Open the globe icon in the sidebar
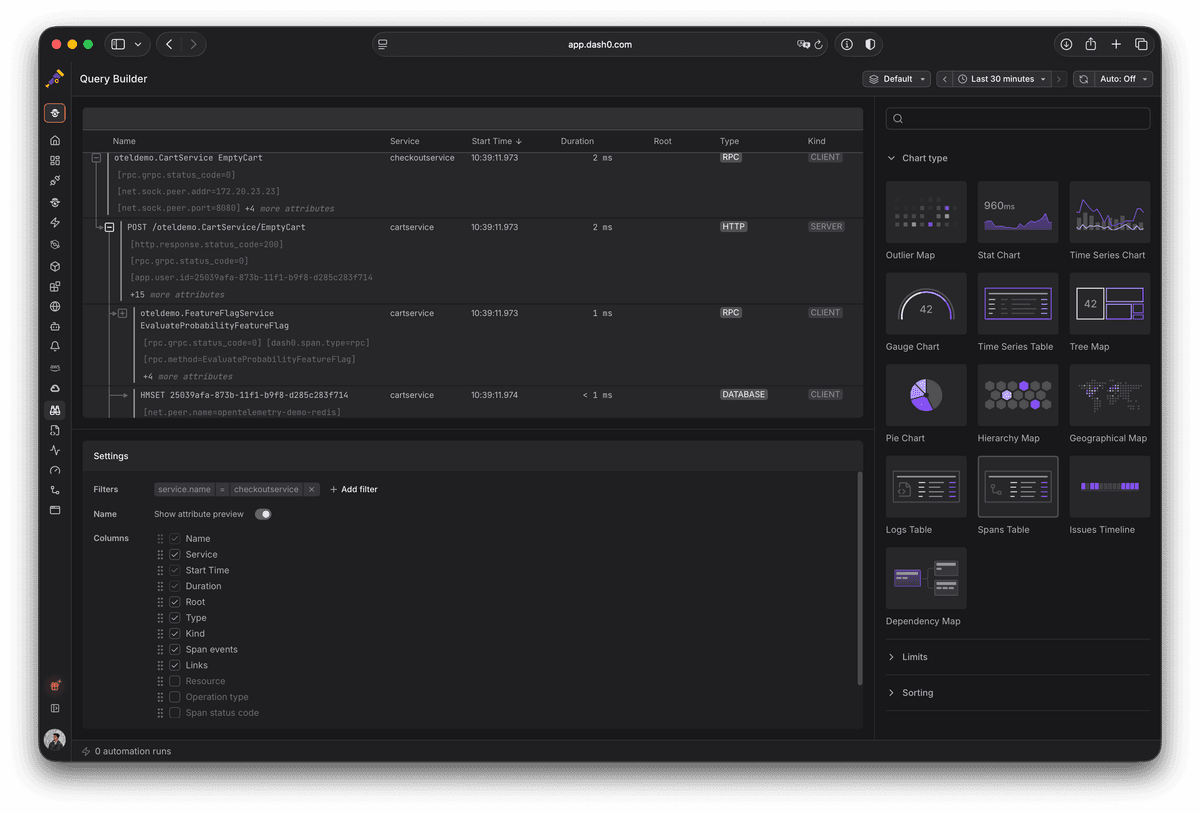 (55, 307)
